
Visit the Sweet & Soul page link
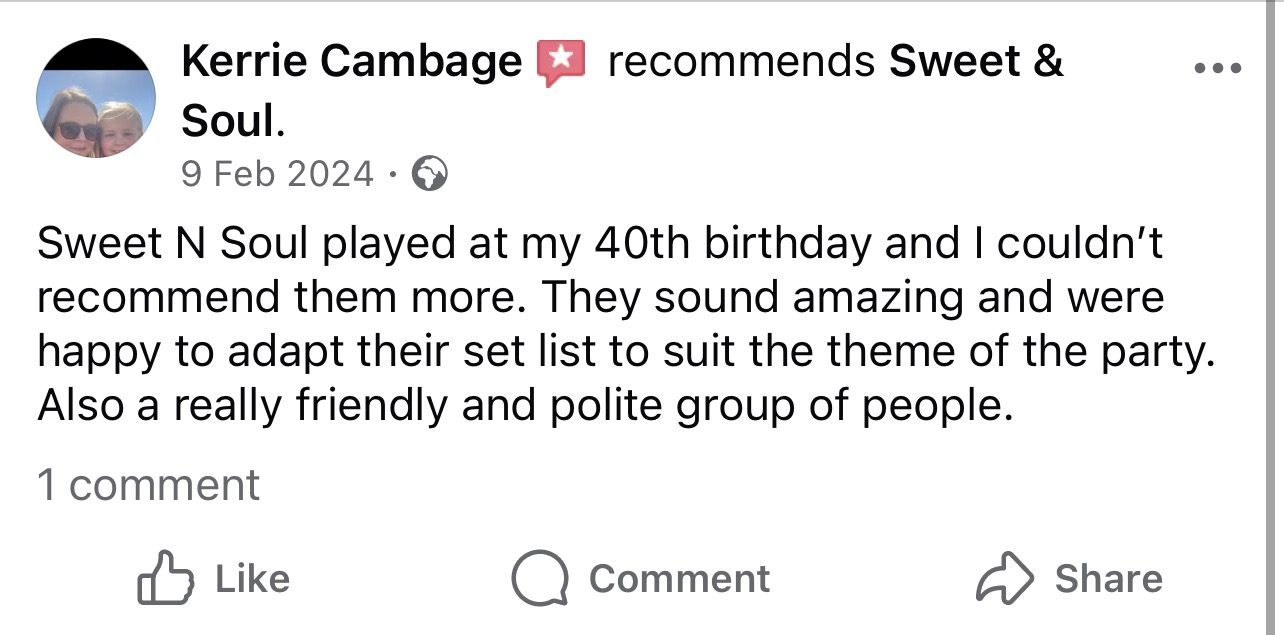(x=976, y=63)
